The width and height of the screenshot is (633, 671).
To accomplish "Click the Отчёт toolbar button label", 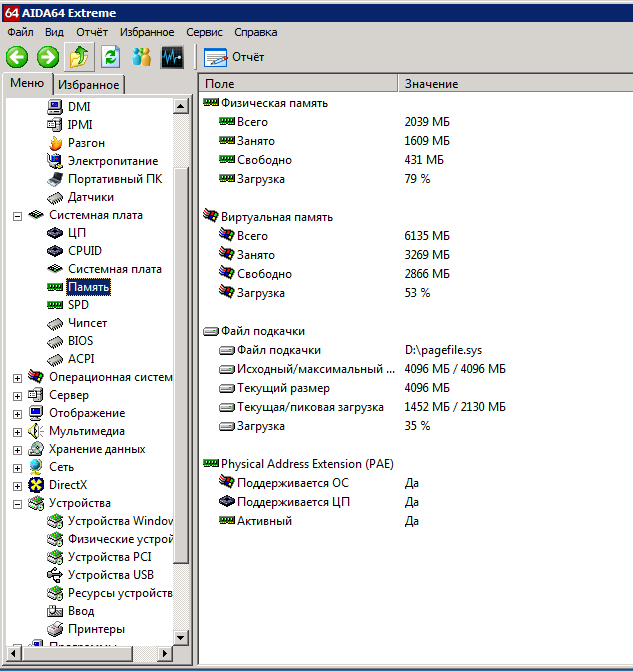I will tap(248, 57).
